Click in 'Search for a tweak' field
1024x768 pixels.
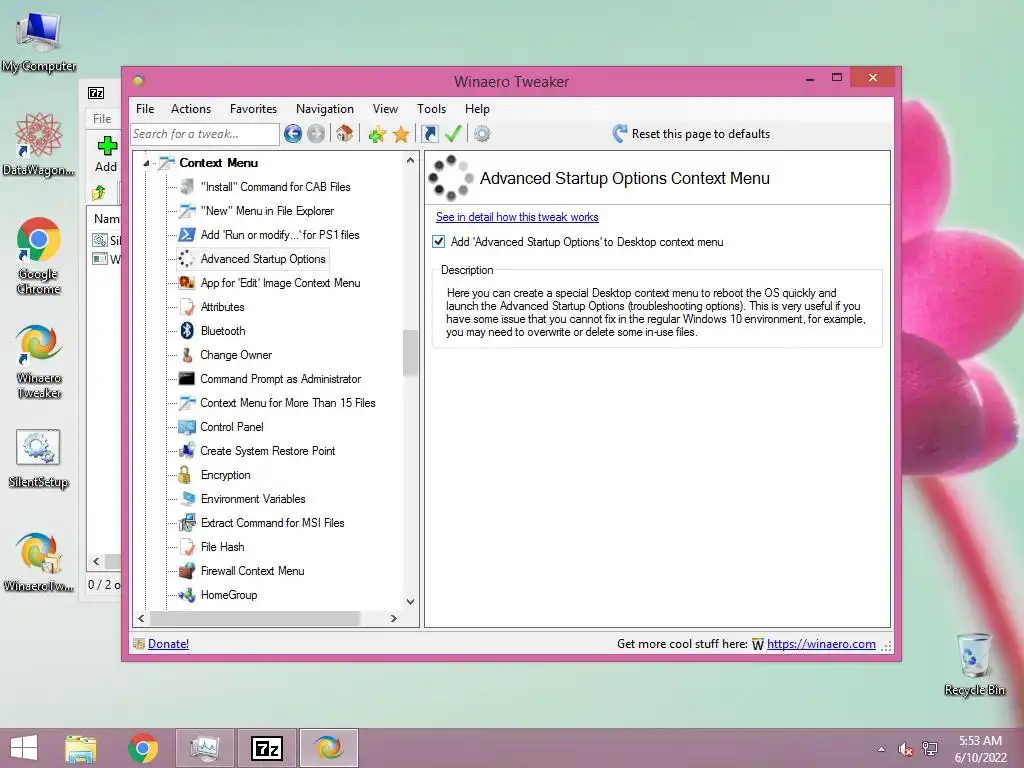point(205,134)
